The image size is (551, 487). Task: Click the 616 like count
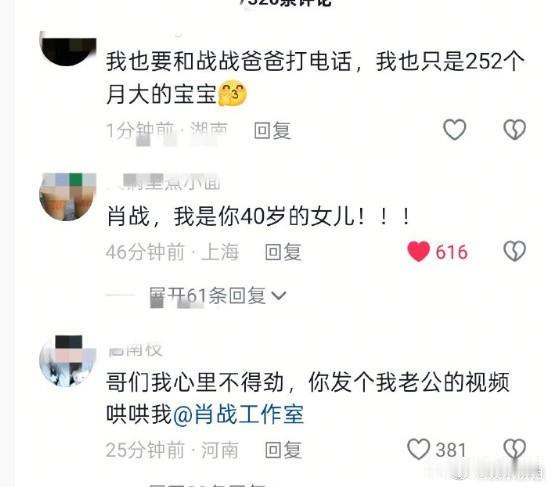(x=452, y=252)
